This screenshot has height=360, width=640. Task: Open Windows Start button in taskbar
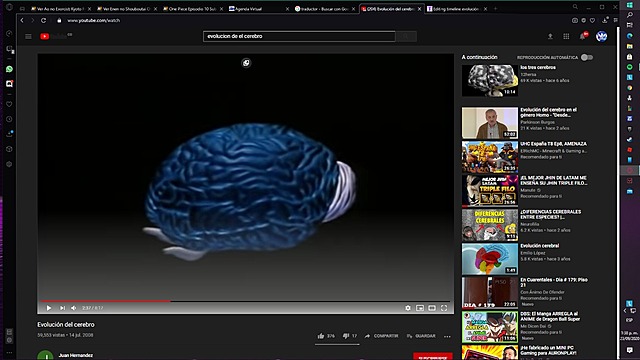[x=630, y=5]
